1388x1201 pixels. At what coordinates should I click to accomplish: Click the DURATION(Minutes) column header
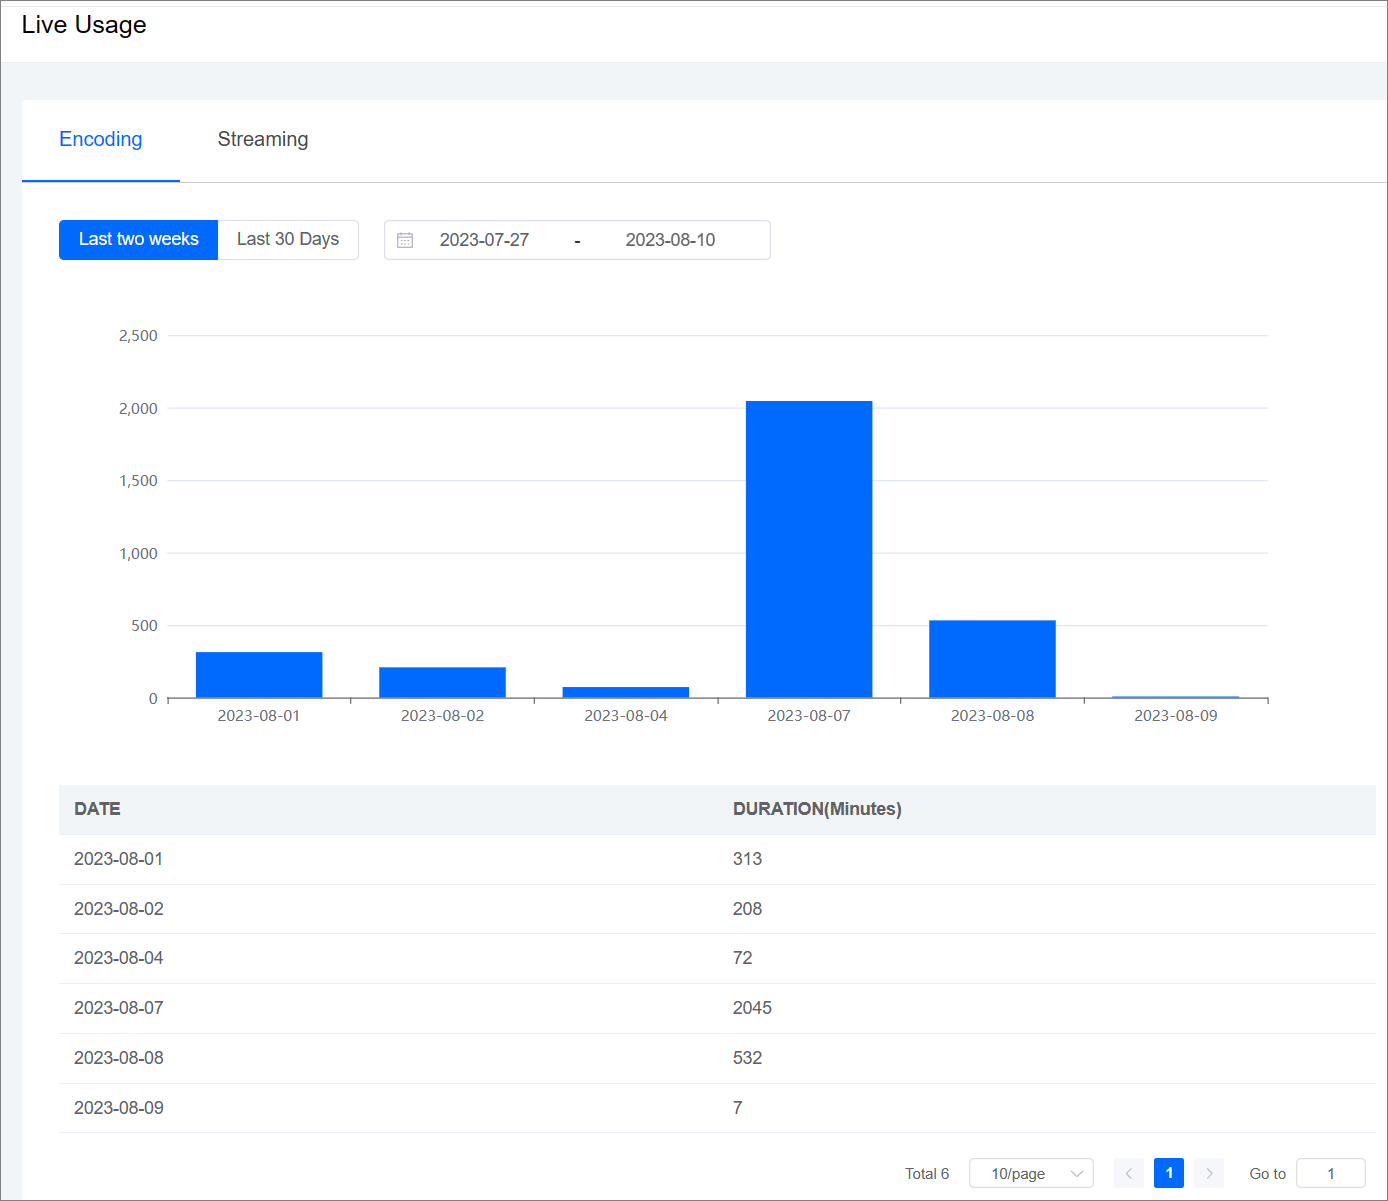817,809
